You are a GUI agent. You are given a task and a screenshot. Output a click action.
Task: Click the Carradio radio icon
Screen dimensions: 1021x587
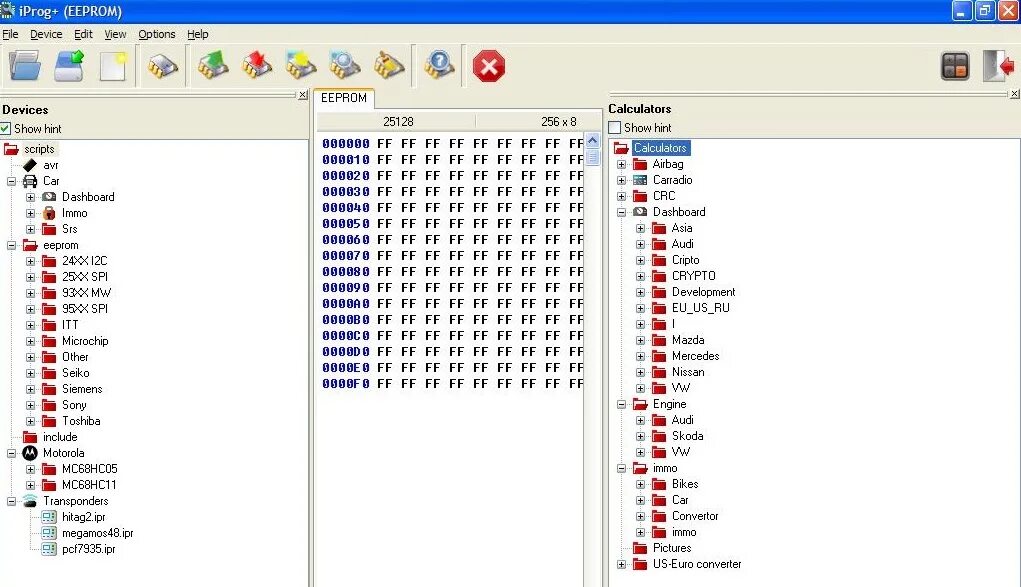coord(640,180)
